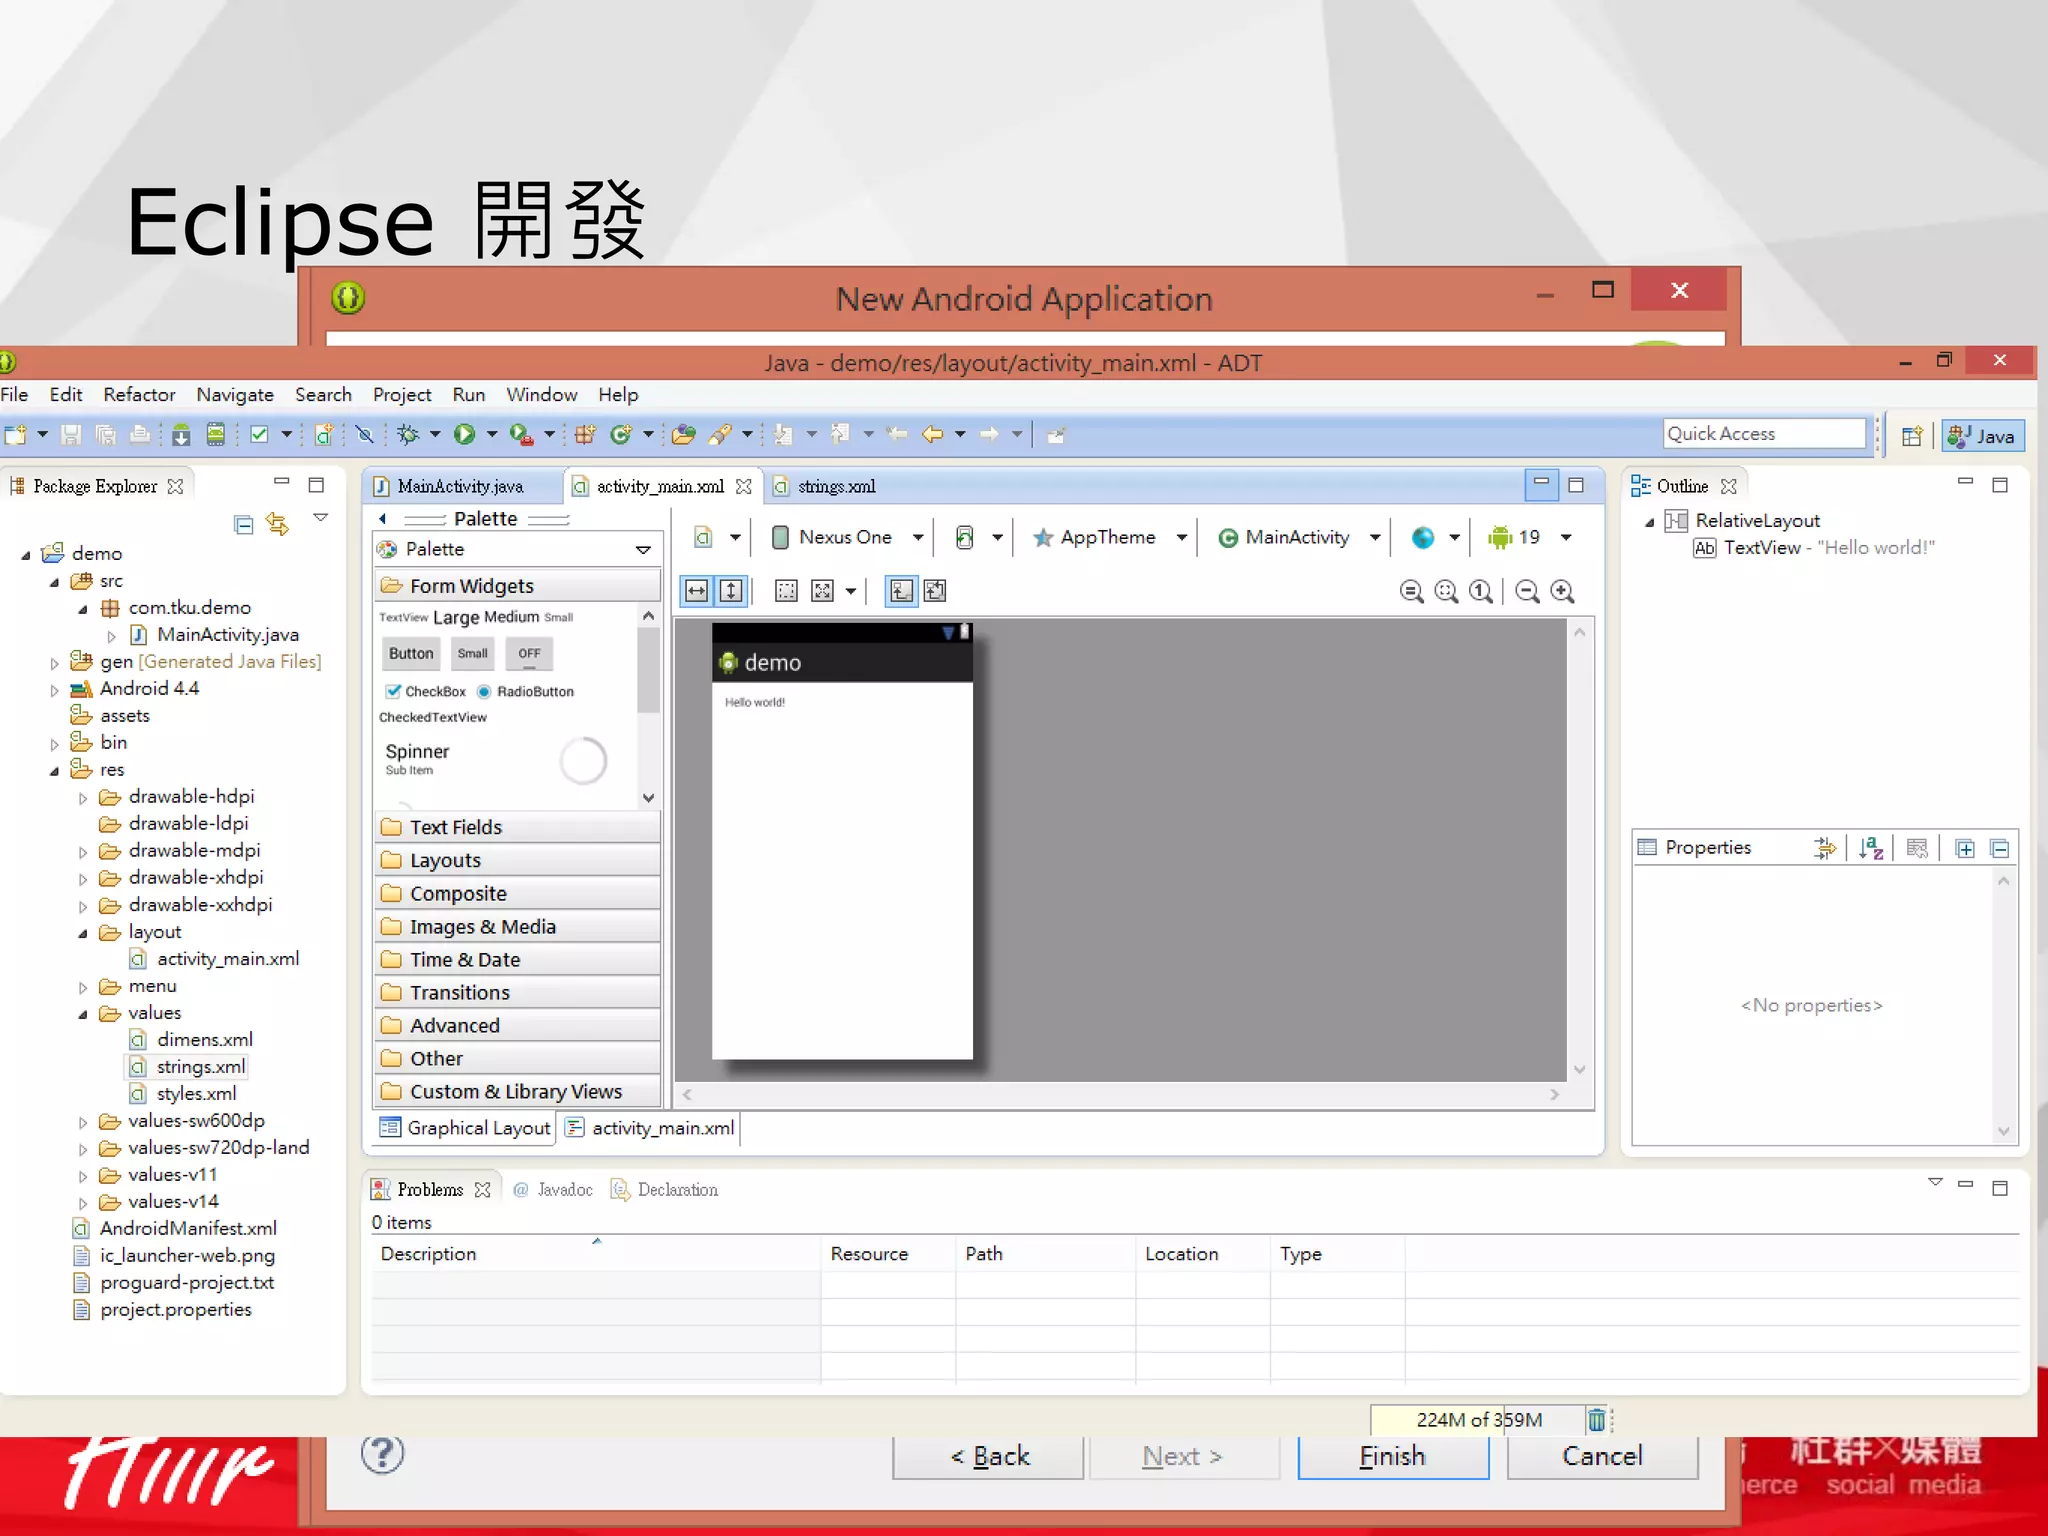
Task: Toggle the change margins button
Action: 787,591
